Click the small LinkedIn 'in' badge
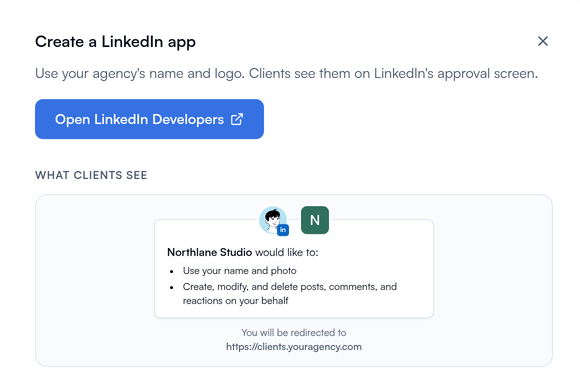Viewport: 580px width, 383px height. [x=283, y=230]
